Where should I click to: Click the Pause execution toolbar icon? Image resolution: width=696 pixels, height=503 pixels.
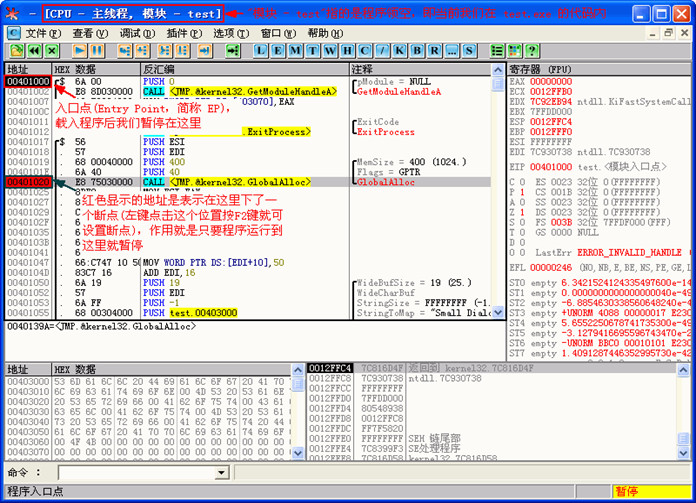(97, 51)
